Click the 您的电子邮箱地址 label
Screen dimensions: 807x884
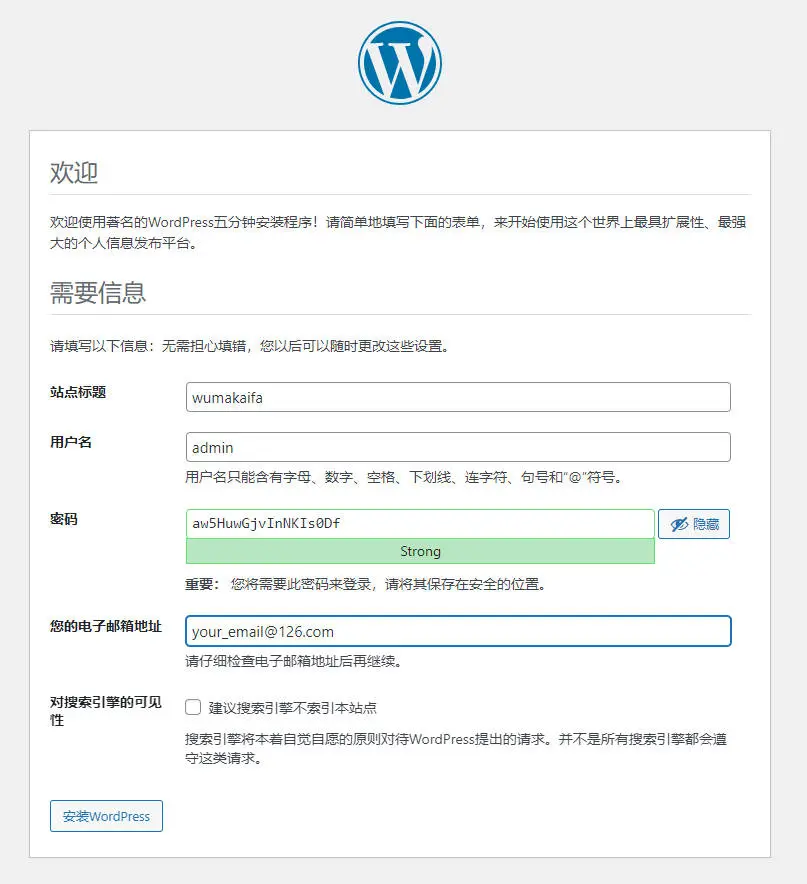point(105,626)
